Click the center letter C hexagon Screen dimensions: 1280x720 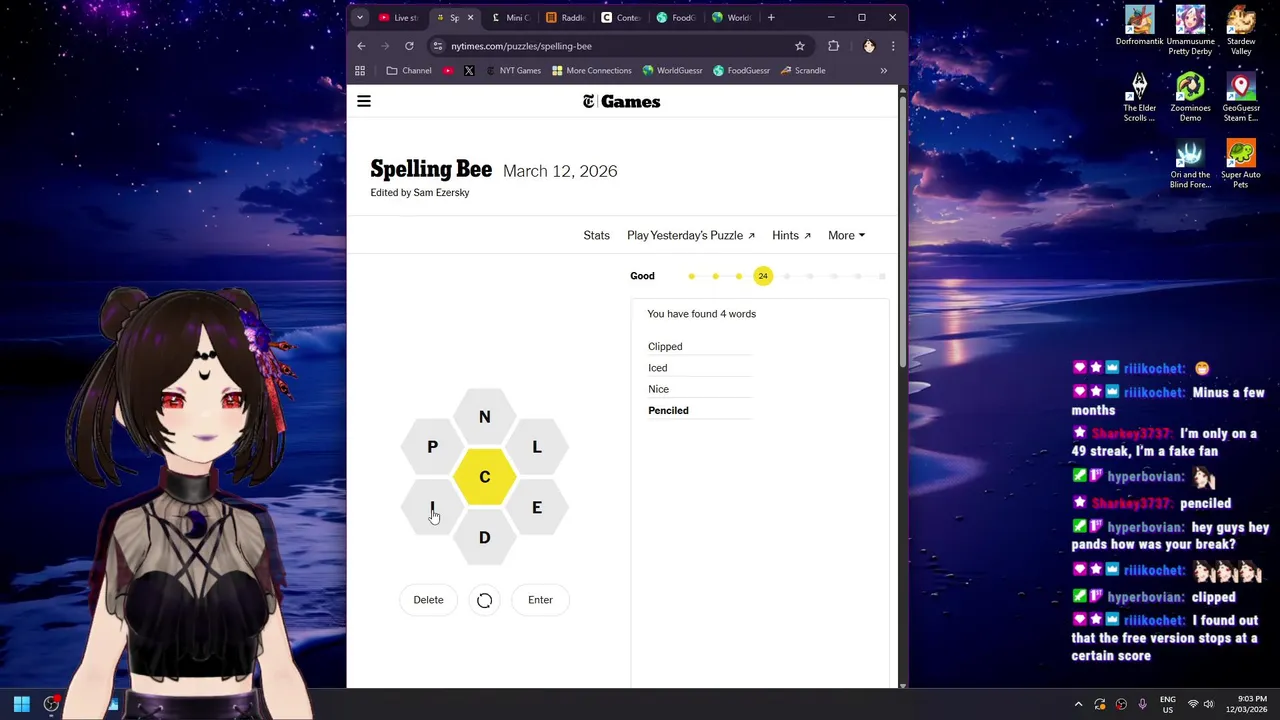pos(485,477)
